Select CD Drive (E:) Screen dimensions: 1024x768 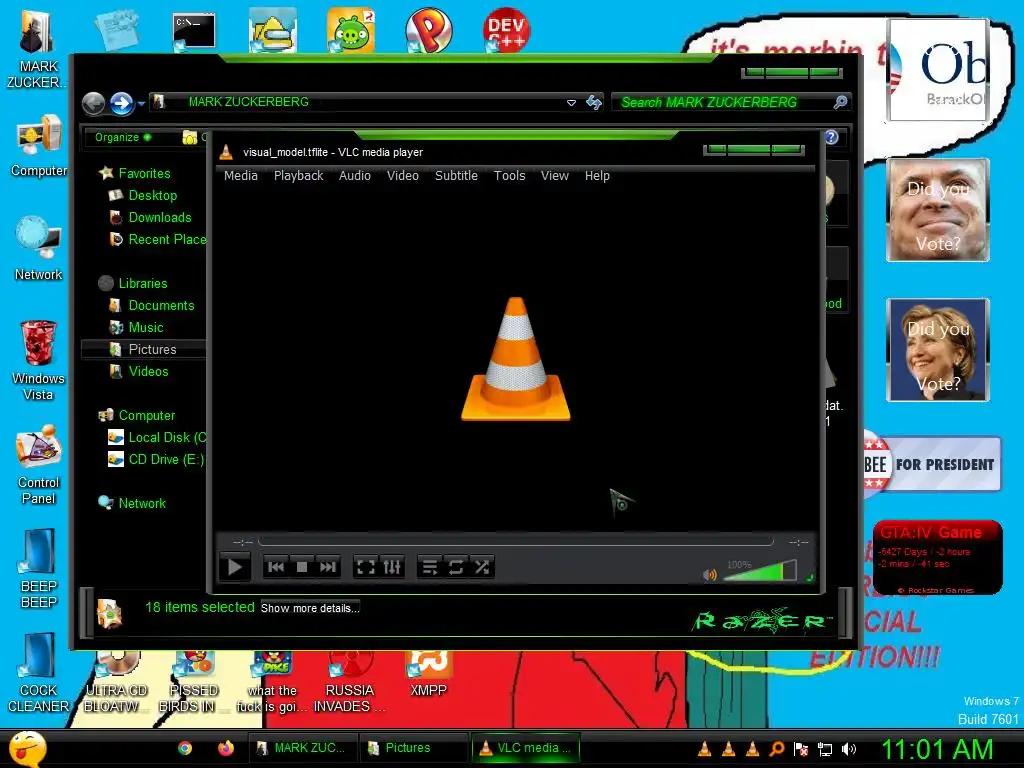pyautogui.click(x=156, y=460)
